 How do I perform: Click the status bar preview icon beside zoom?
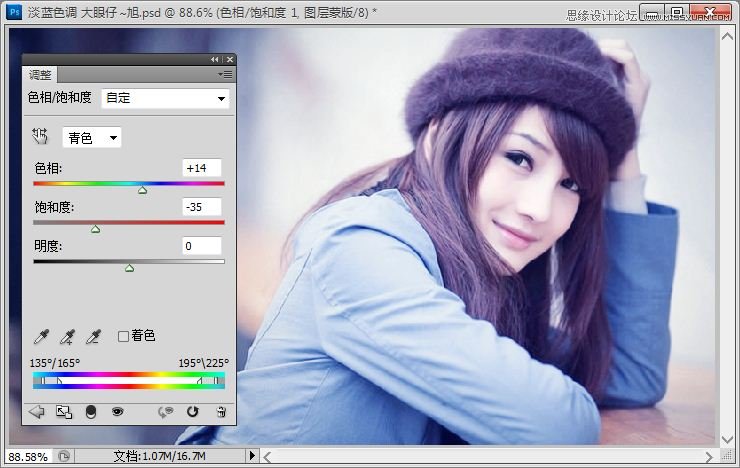coord(64,456)
